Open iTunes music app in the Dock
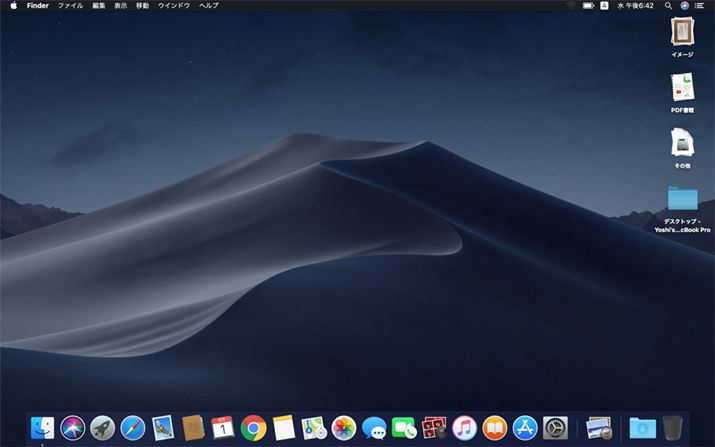Viewport: 715px width, 447px height. pos(464,428)
